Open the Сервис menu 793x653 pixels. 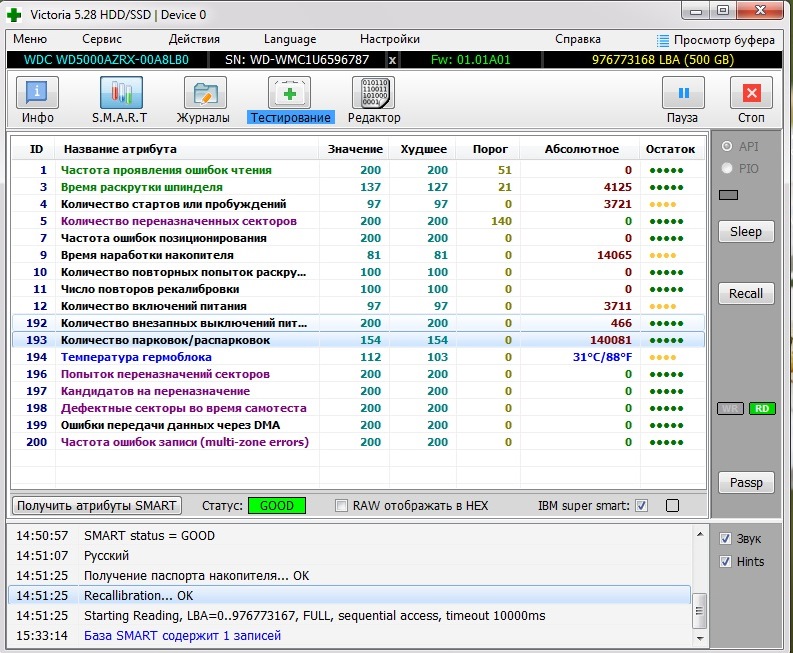[102, 39]
